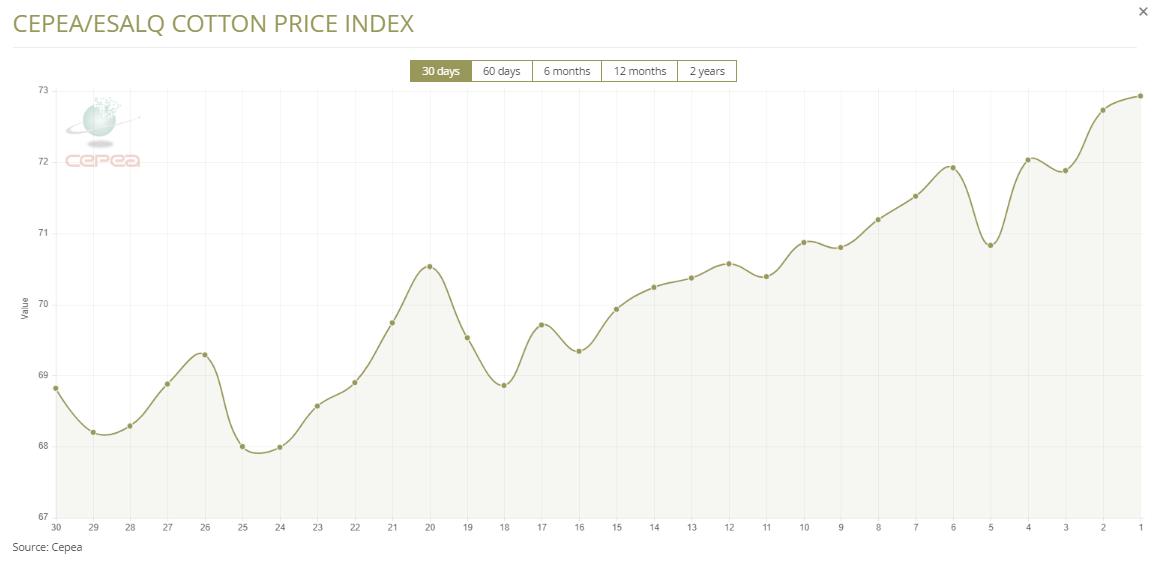Screen dimensions: 1158x563
Task: Pick the day 5 dip data point
Action: [x=990, y=245]
